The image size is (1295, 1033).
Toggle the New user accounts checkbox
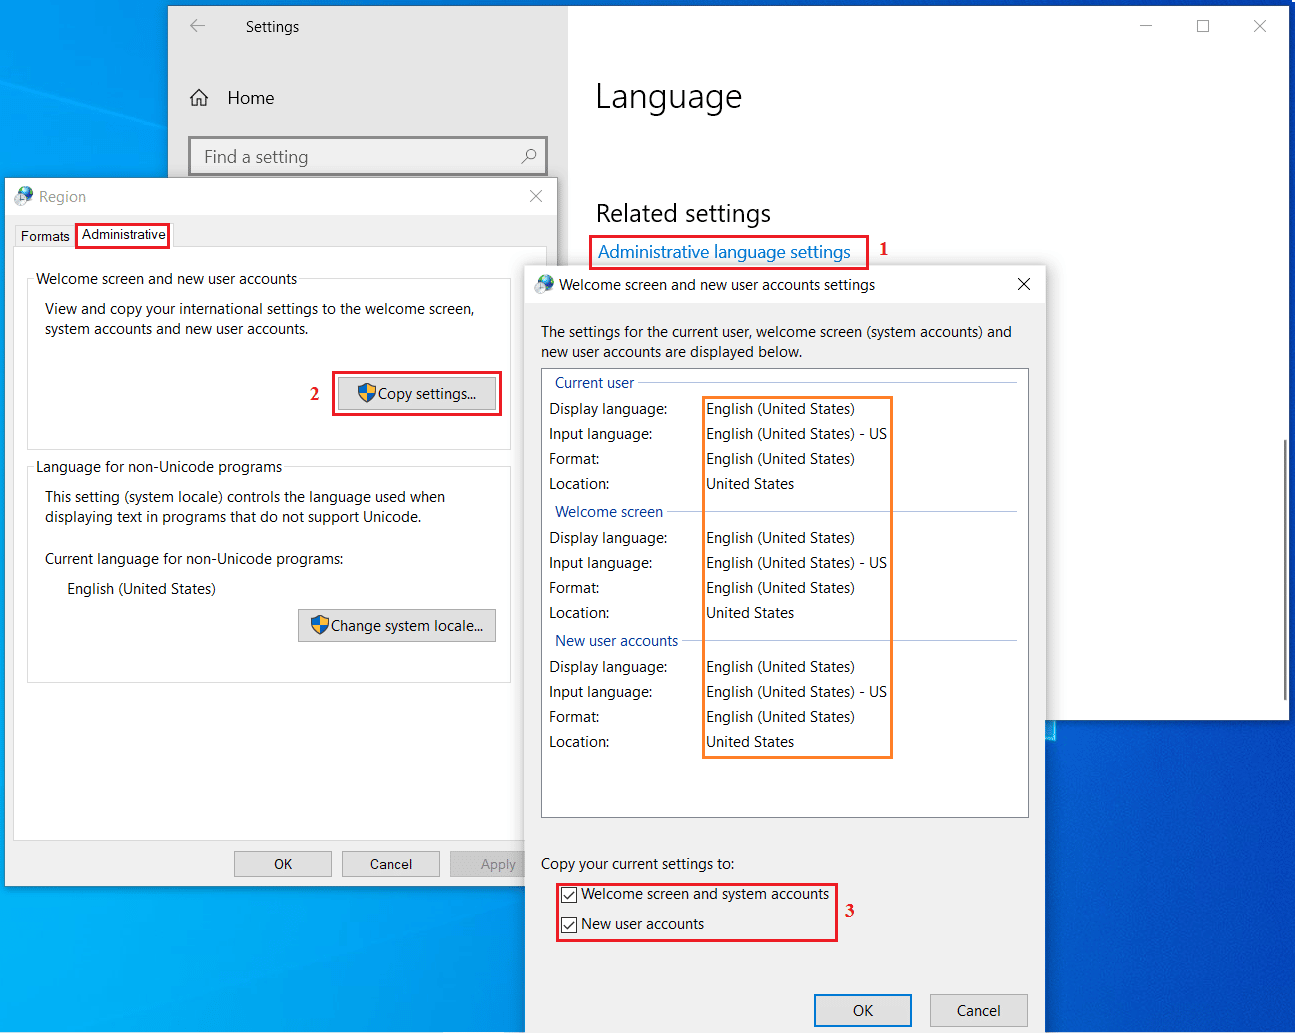click(x=569, y=925)
